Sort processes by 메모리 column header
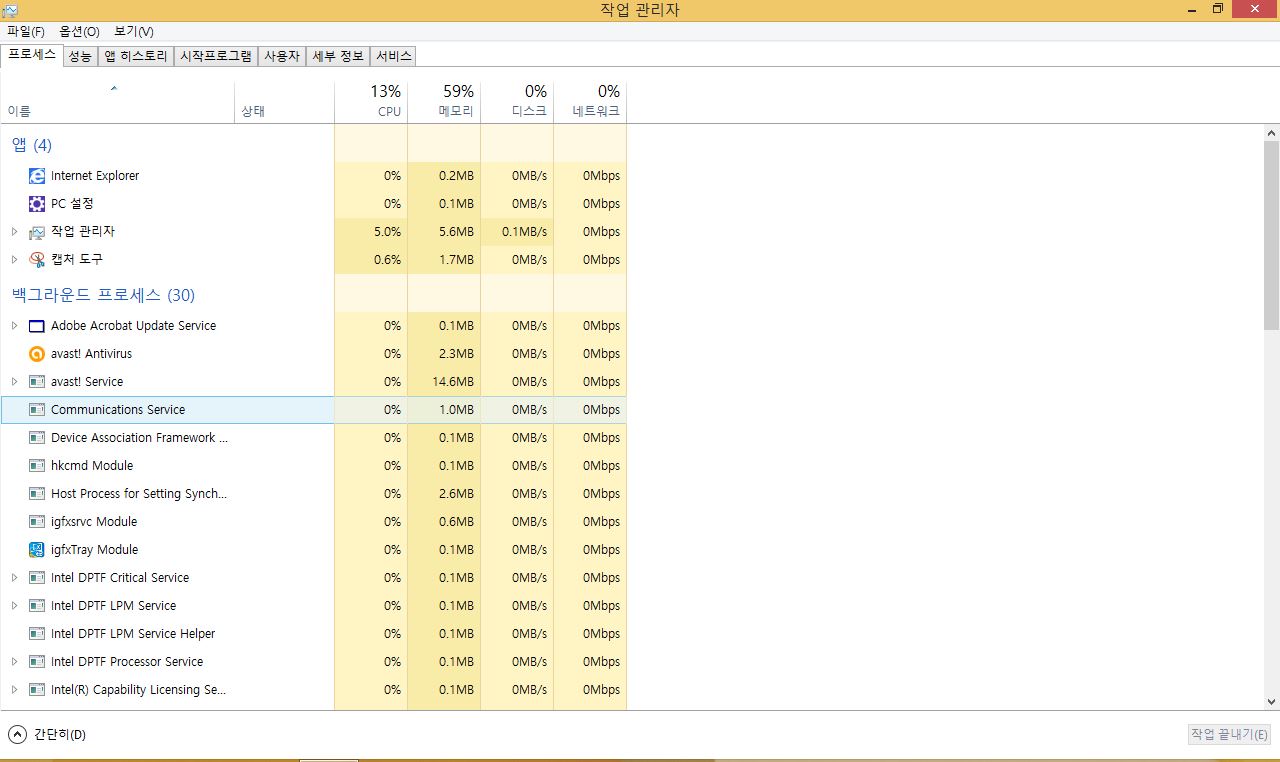 444,101
